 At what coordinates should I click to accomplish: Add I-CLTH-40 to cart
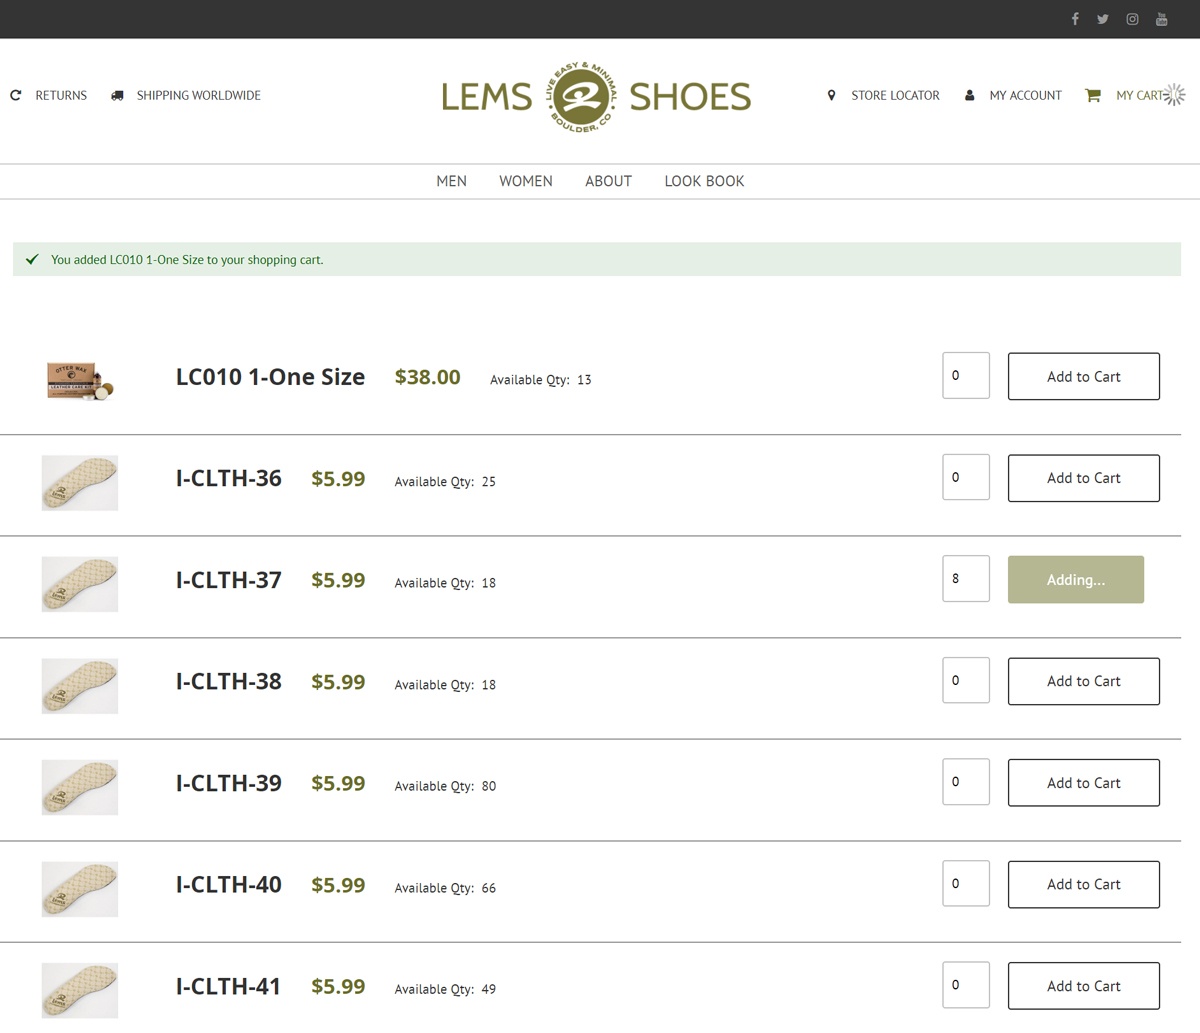coord(1084,884)
